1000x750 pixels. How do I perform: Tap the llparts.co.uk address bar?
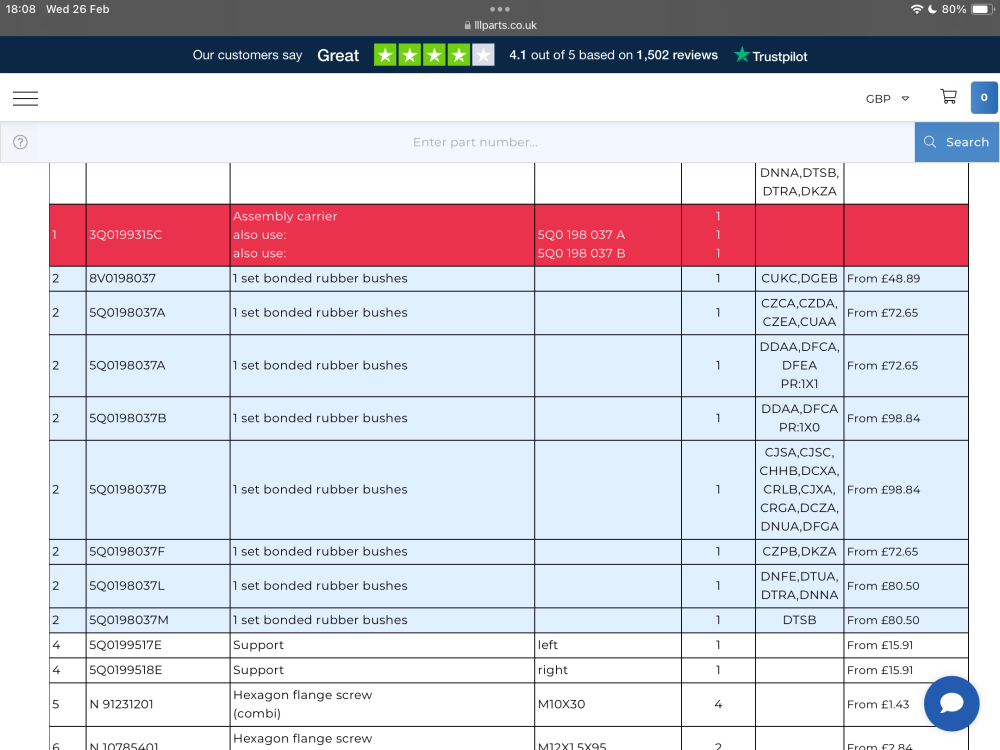[500, 26]
